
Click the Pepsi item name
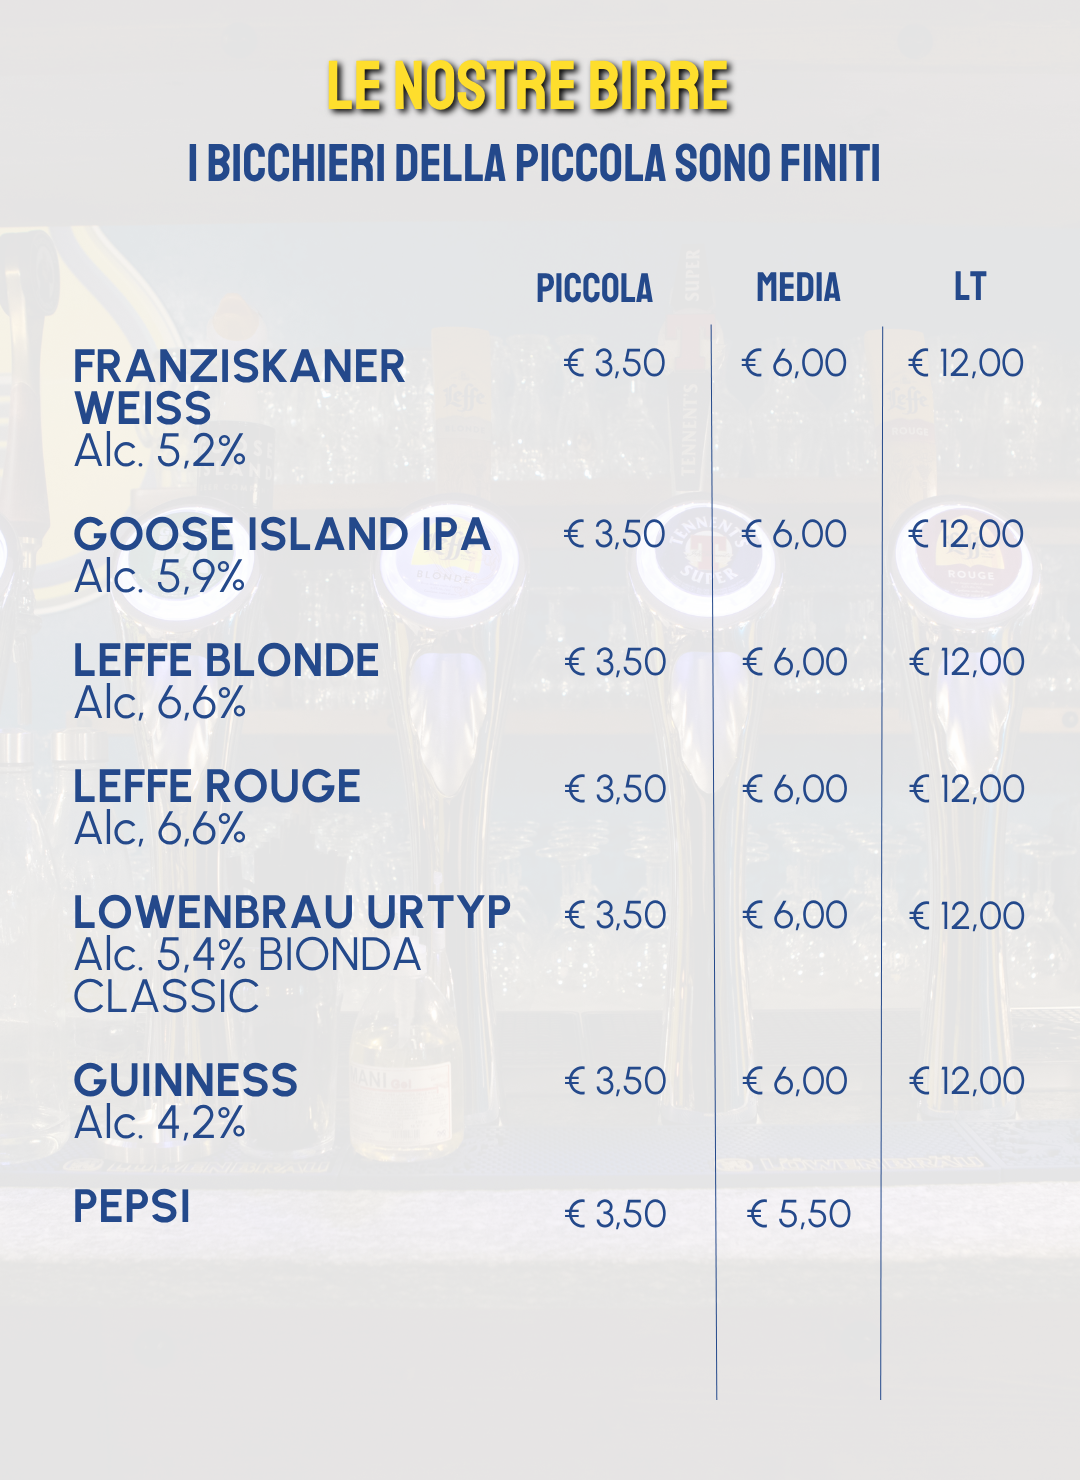coord(132,1207)
